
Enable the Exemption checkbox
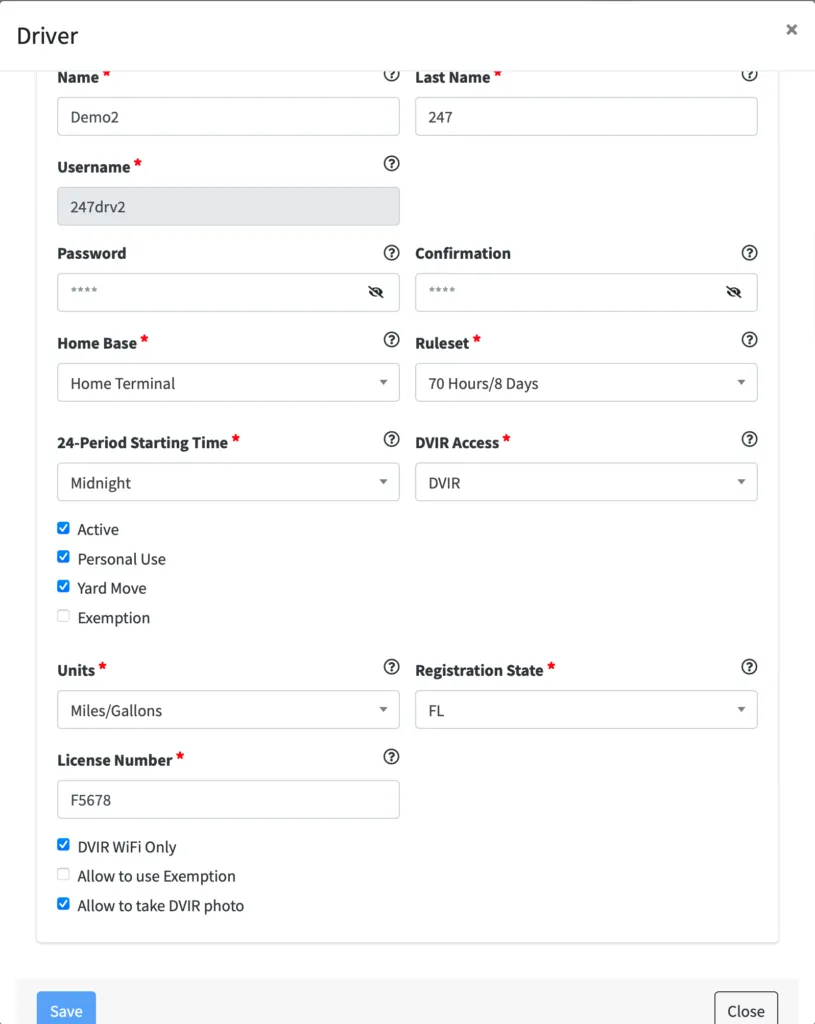tap(64, 617)
